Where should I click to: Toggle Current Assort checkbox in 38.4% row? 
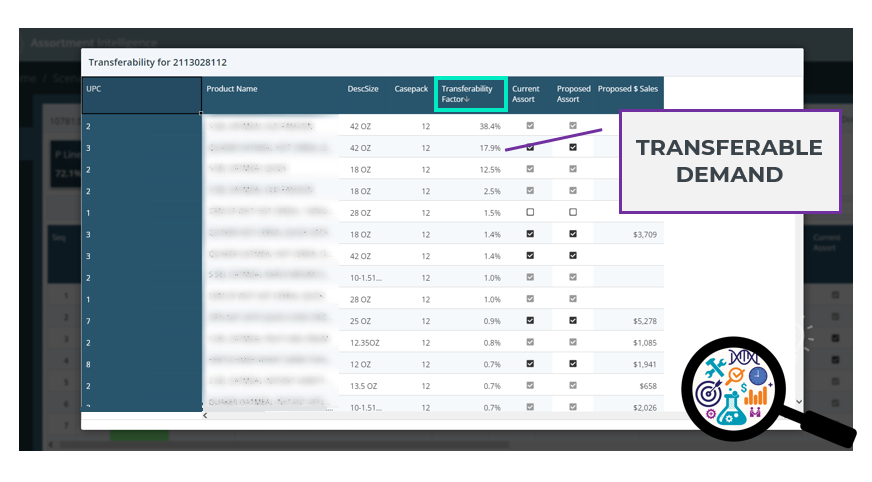coord(530,126)
